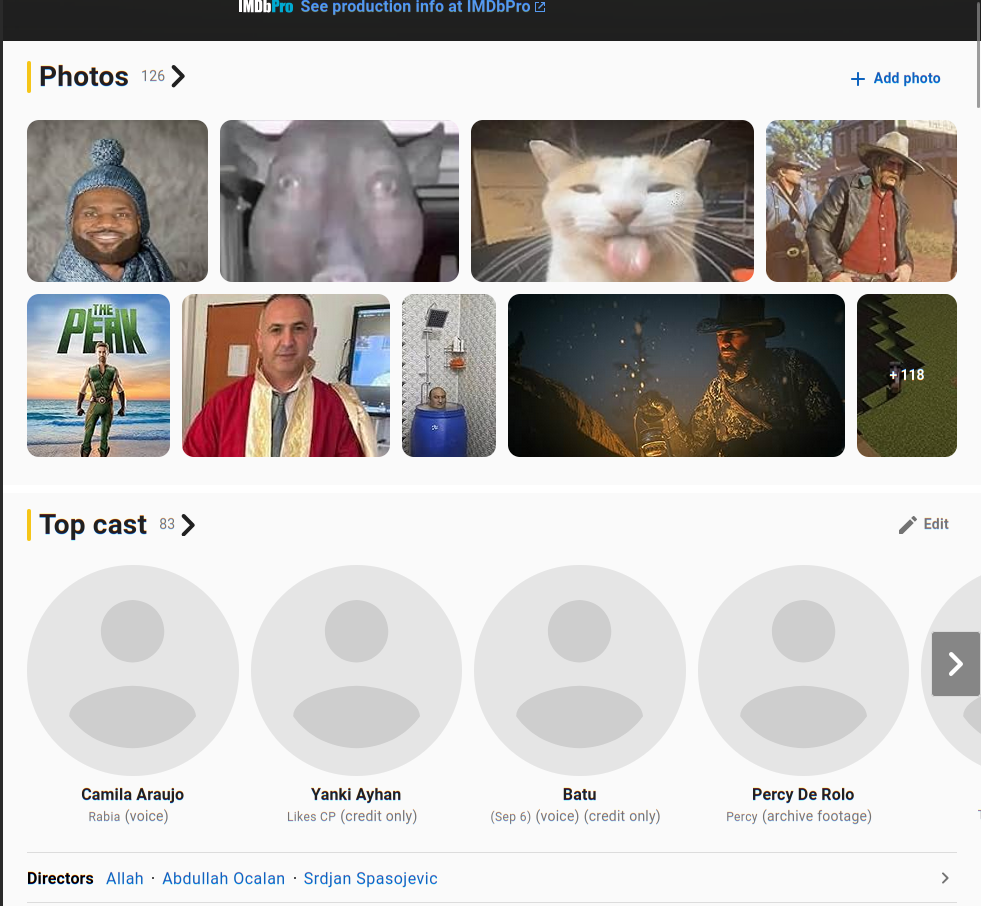Open Batu's avatar placeholder

click(579, 670)
